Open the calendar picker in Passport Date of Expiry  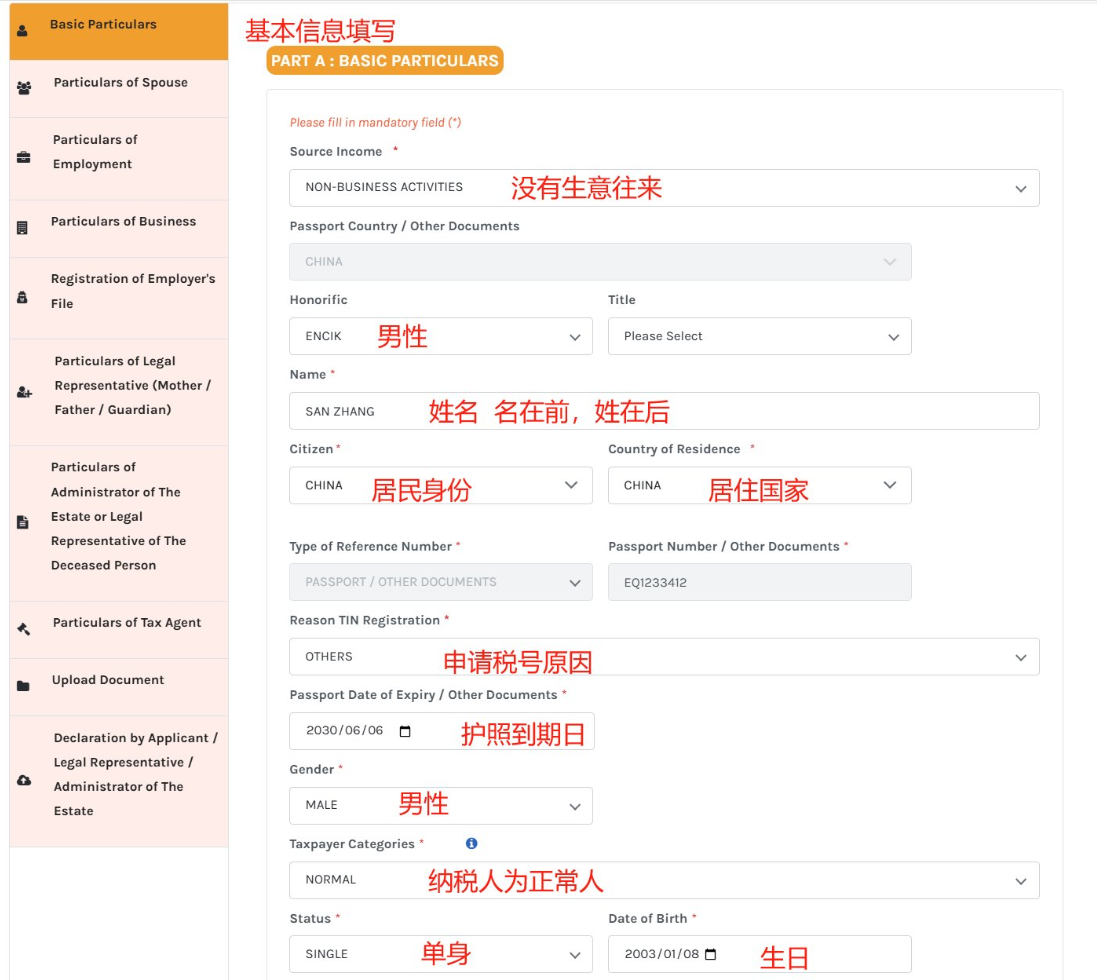coord(405,732)
